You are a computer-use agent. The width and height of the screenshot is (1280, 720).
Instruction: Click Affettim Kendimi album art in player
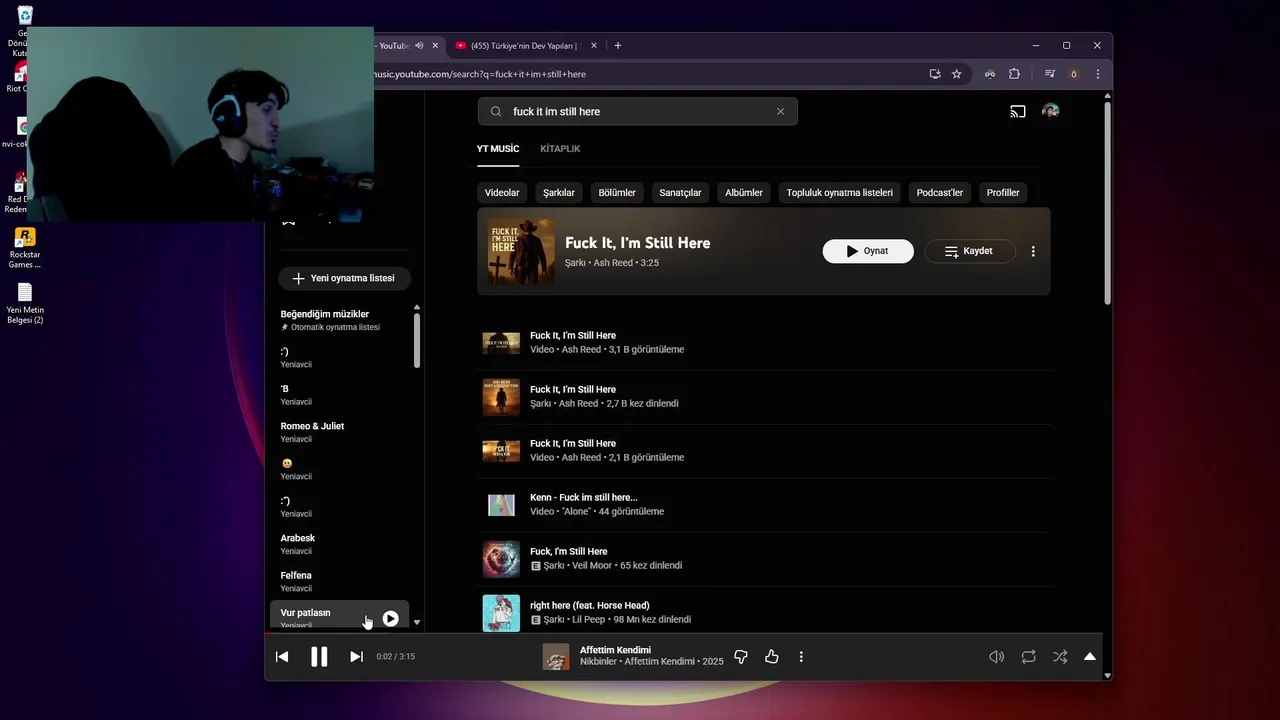tap(556, 657)
